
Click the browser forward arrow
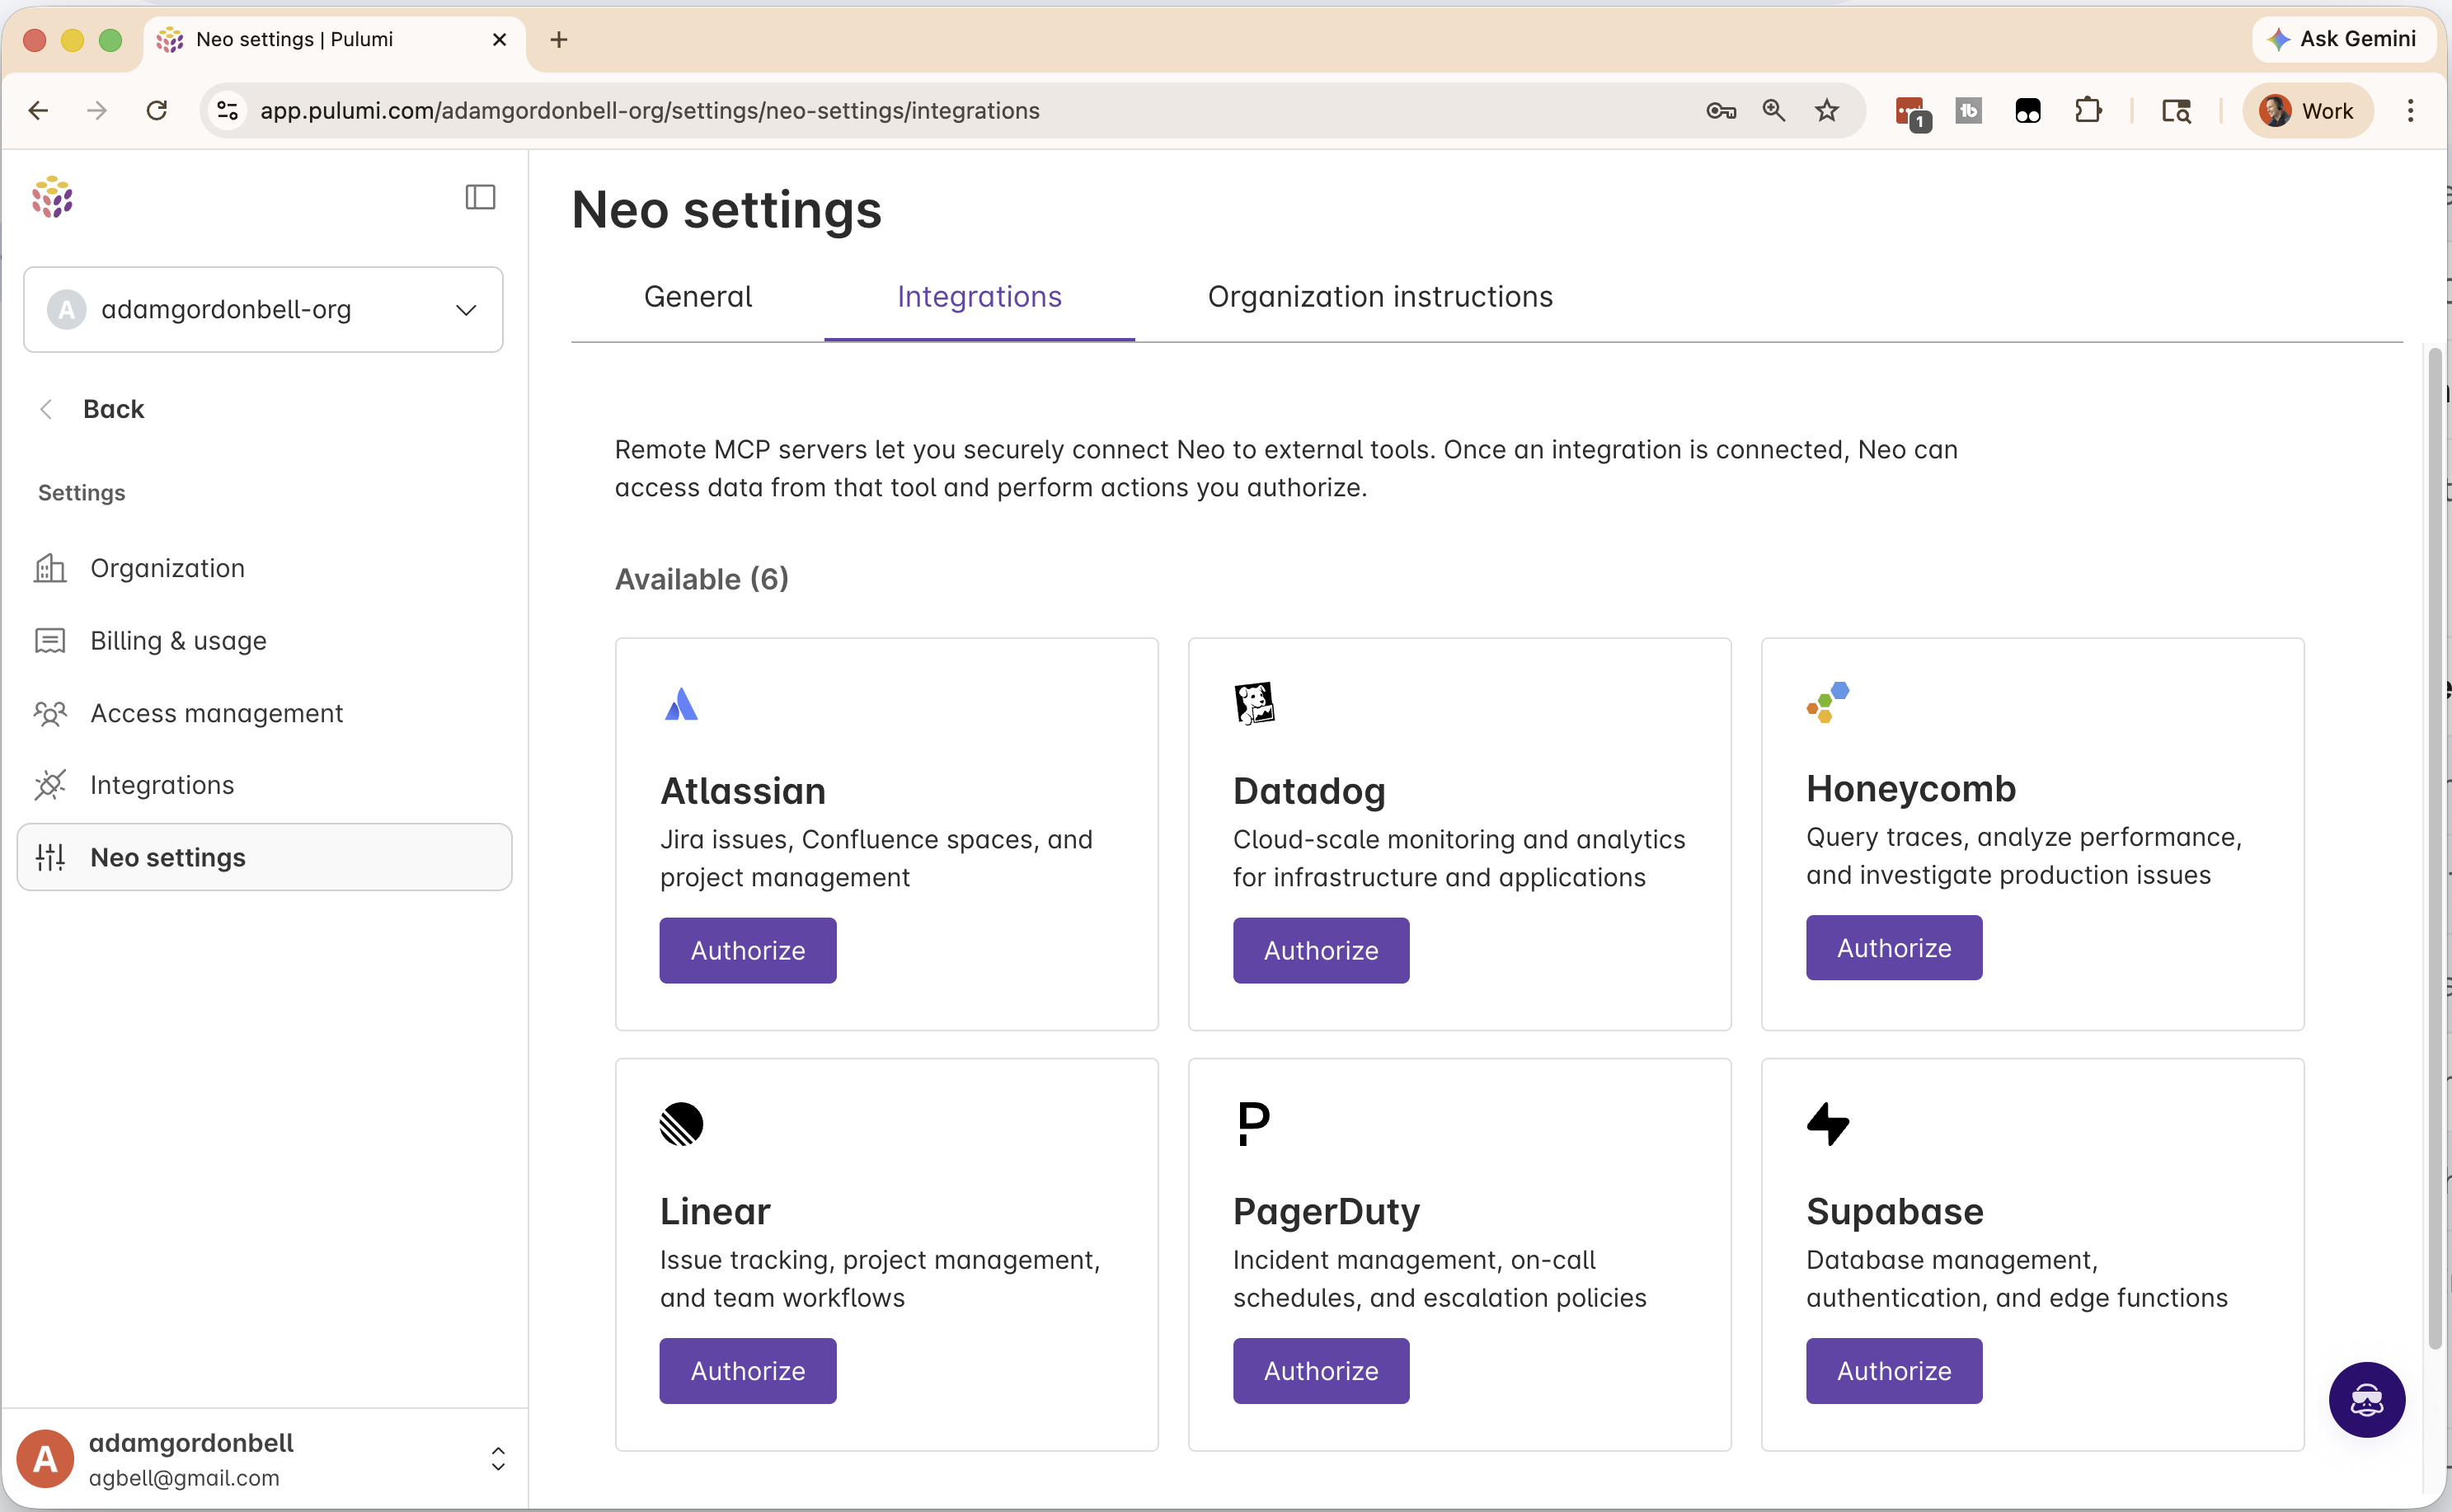[97, 110]
